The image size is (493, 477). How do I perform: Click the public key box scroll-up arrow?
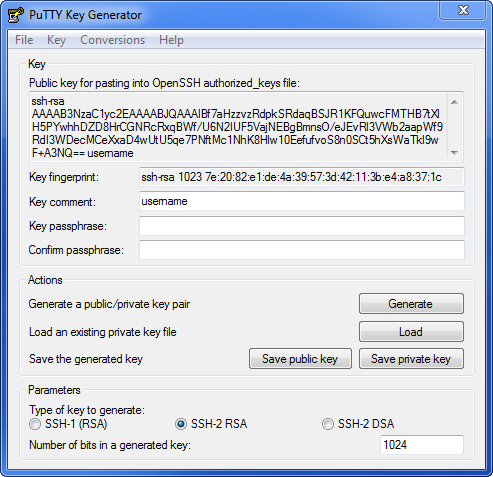(x=454, y=102)
